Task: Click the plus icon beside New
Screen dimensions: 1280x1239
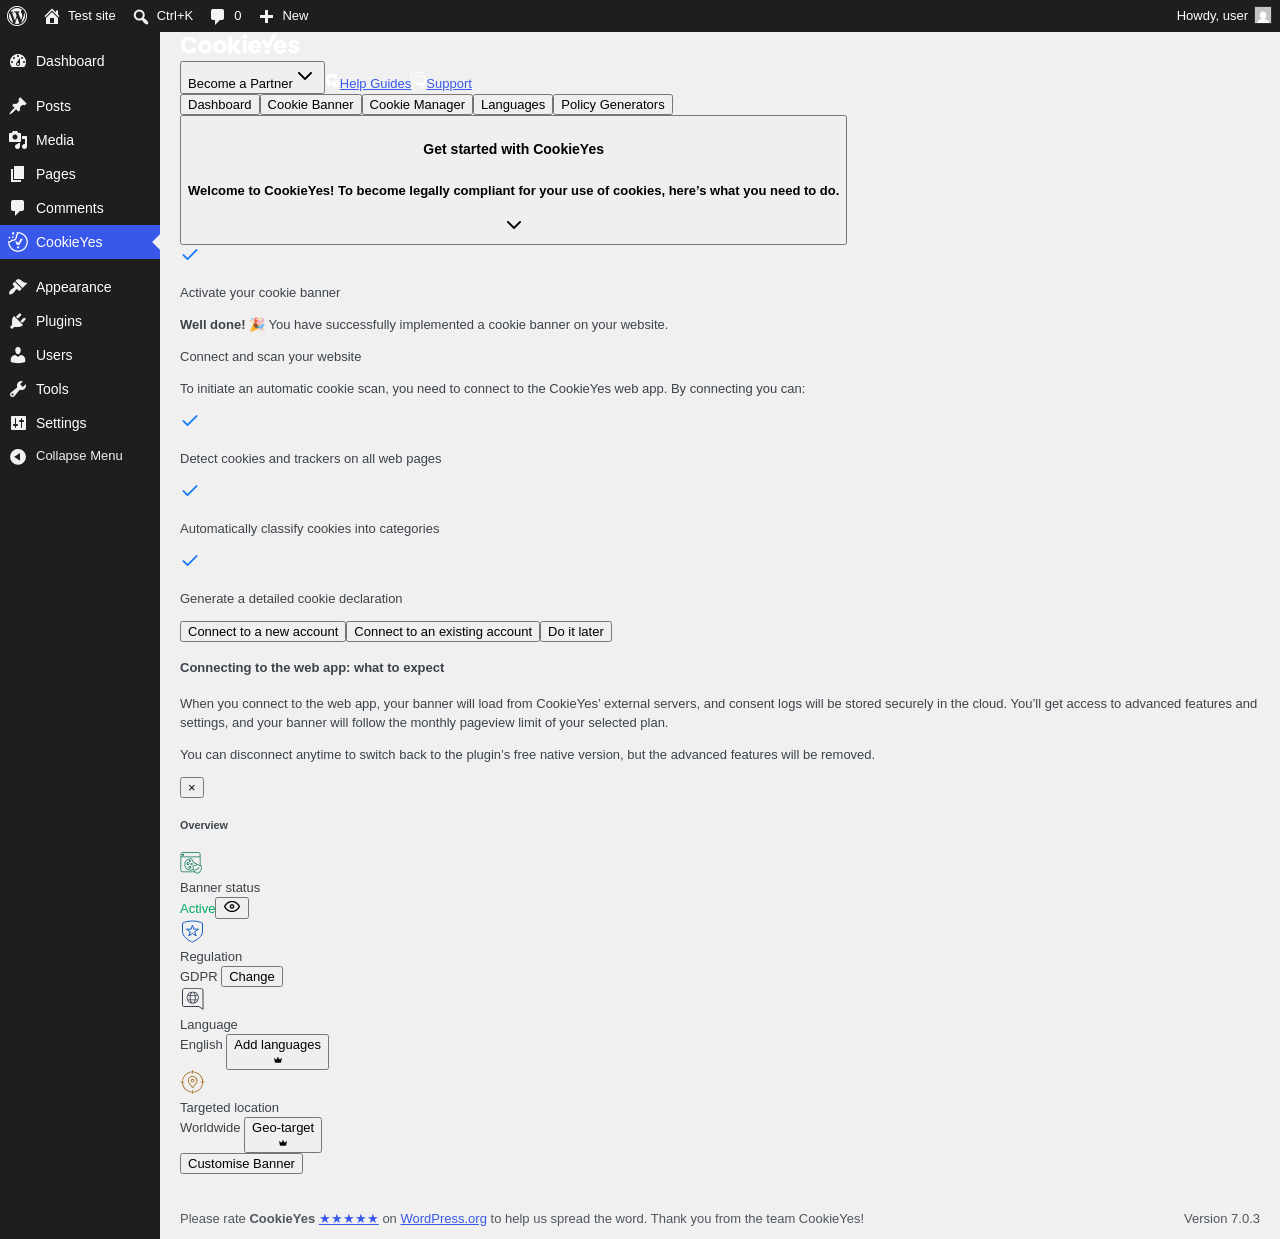Action: pyautogui.click(x=266, y=16)
